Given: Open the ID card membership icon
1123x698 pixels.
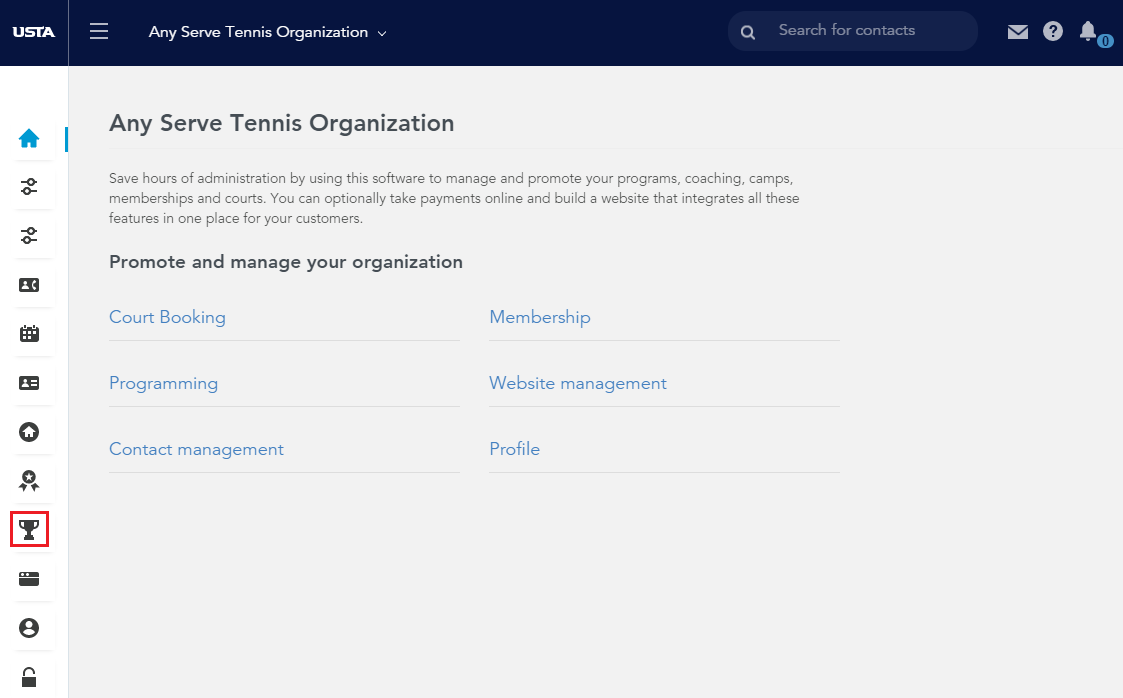Looking at the screenshot, I should click(29, 383).
